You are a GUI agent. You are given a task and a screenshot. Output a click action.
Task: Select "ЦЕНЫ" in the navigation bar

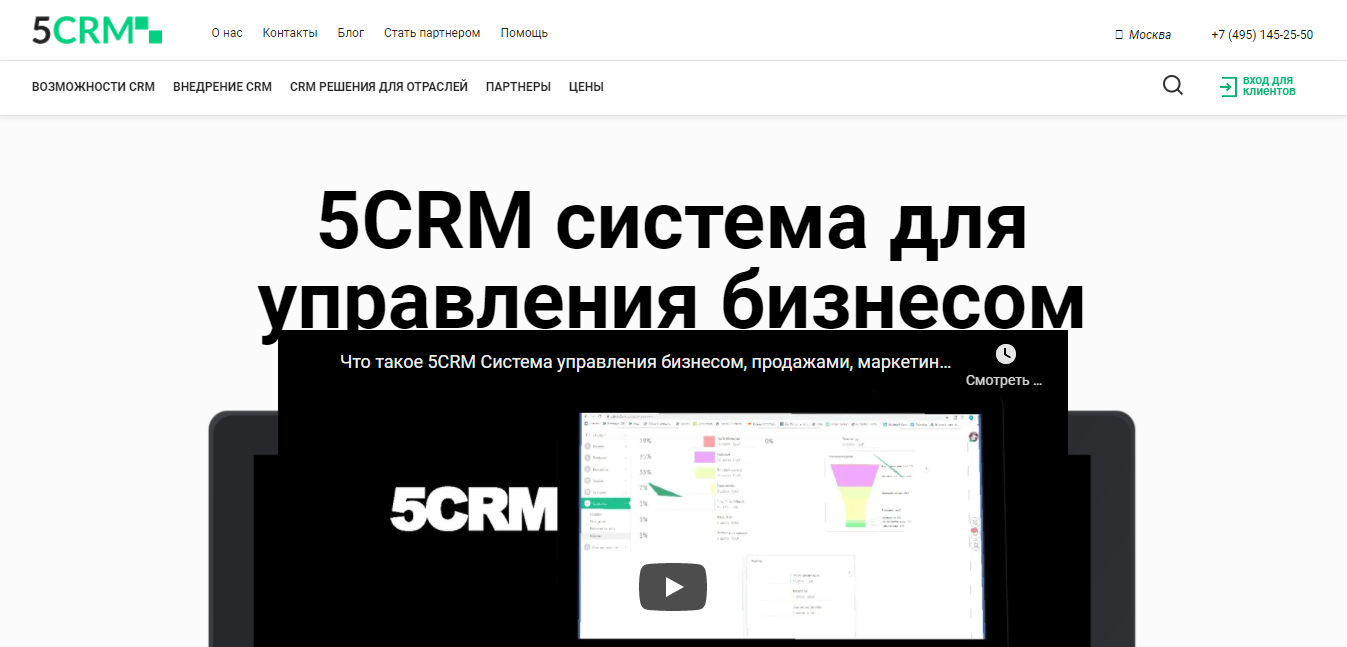[x=585, y=87]
